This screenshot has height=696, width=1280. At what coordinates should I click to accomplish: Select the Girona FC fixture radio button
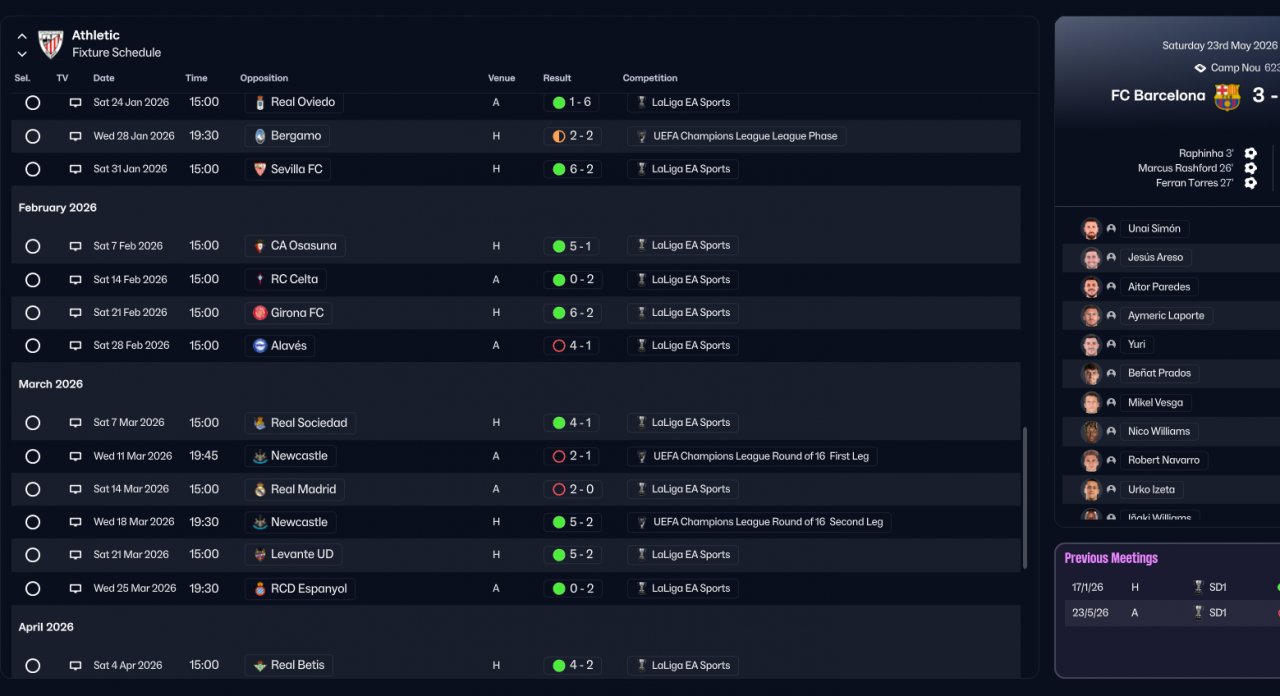pos(33,313)
